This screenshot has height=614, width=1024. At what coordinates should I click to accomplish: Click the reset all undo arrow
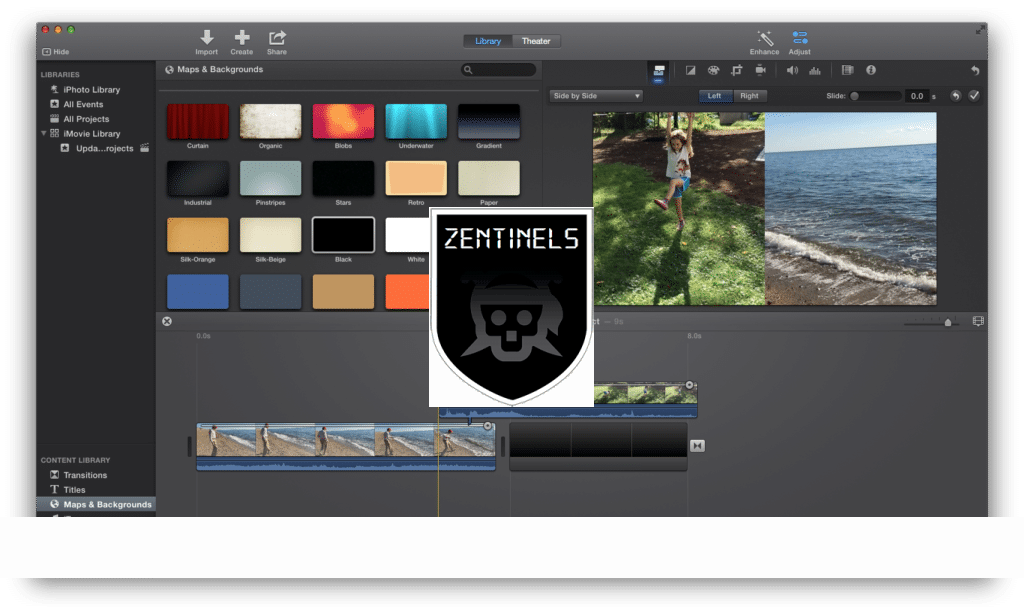[x=974, y=71]
